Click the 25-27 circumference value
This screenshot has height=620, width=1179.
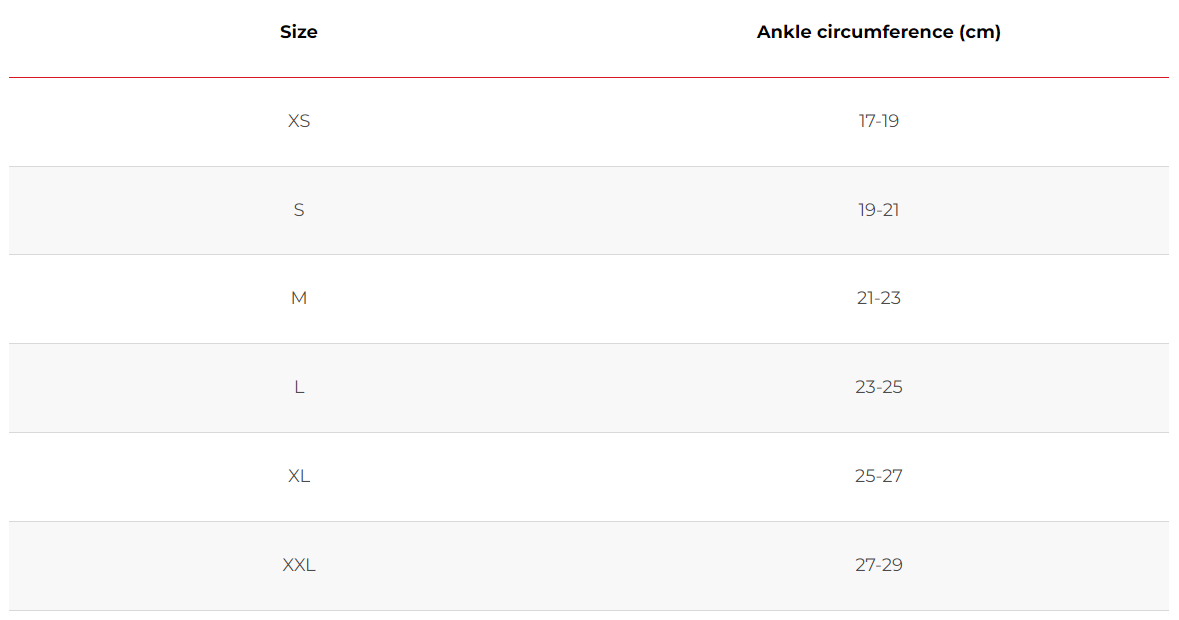tap(878, 476)
